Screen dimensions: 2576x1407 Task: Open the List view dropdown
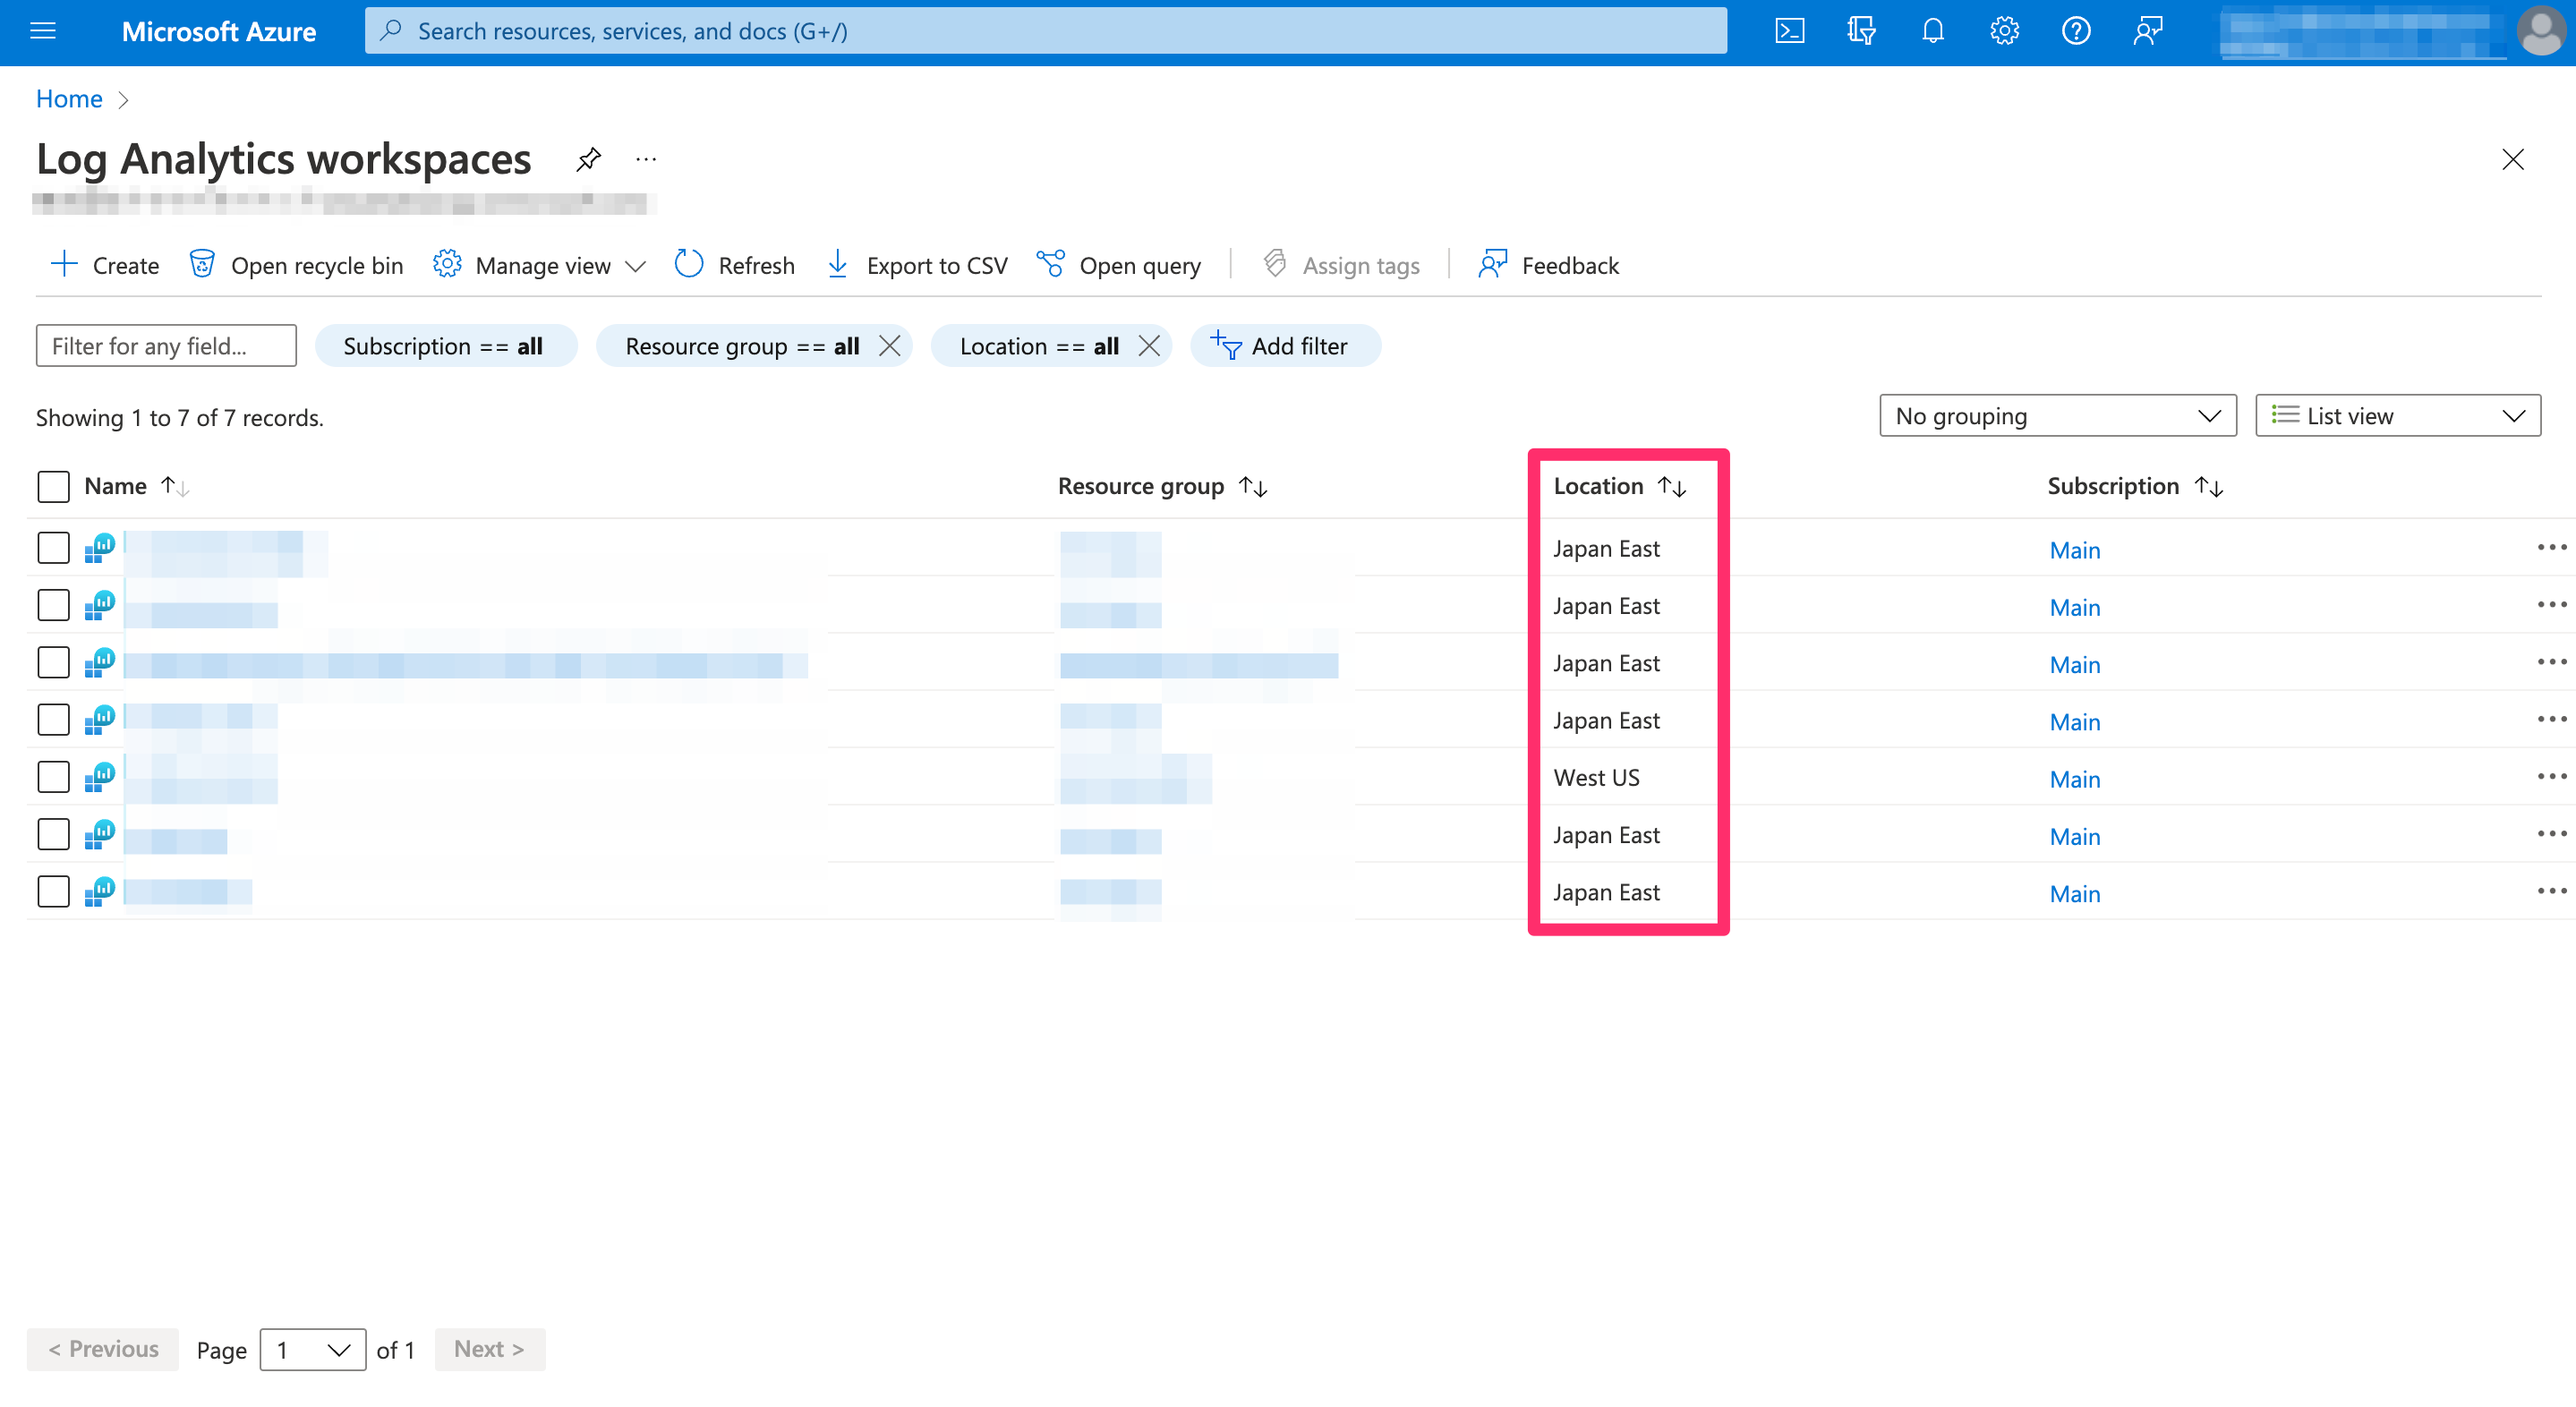[2397, 416]
